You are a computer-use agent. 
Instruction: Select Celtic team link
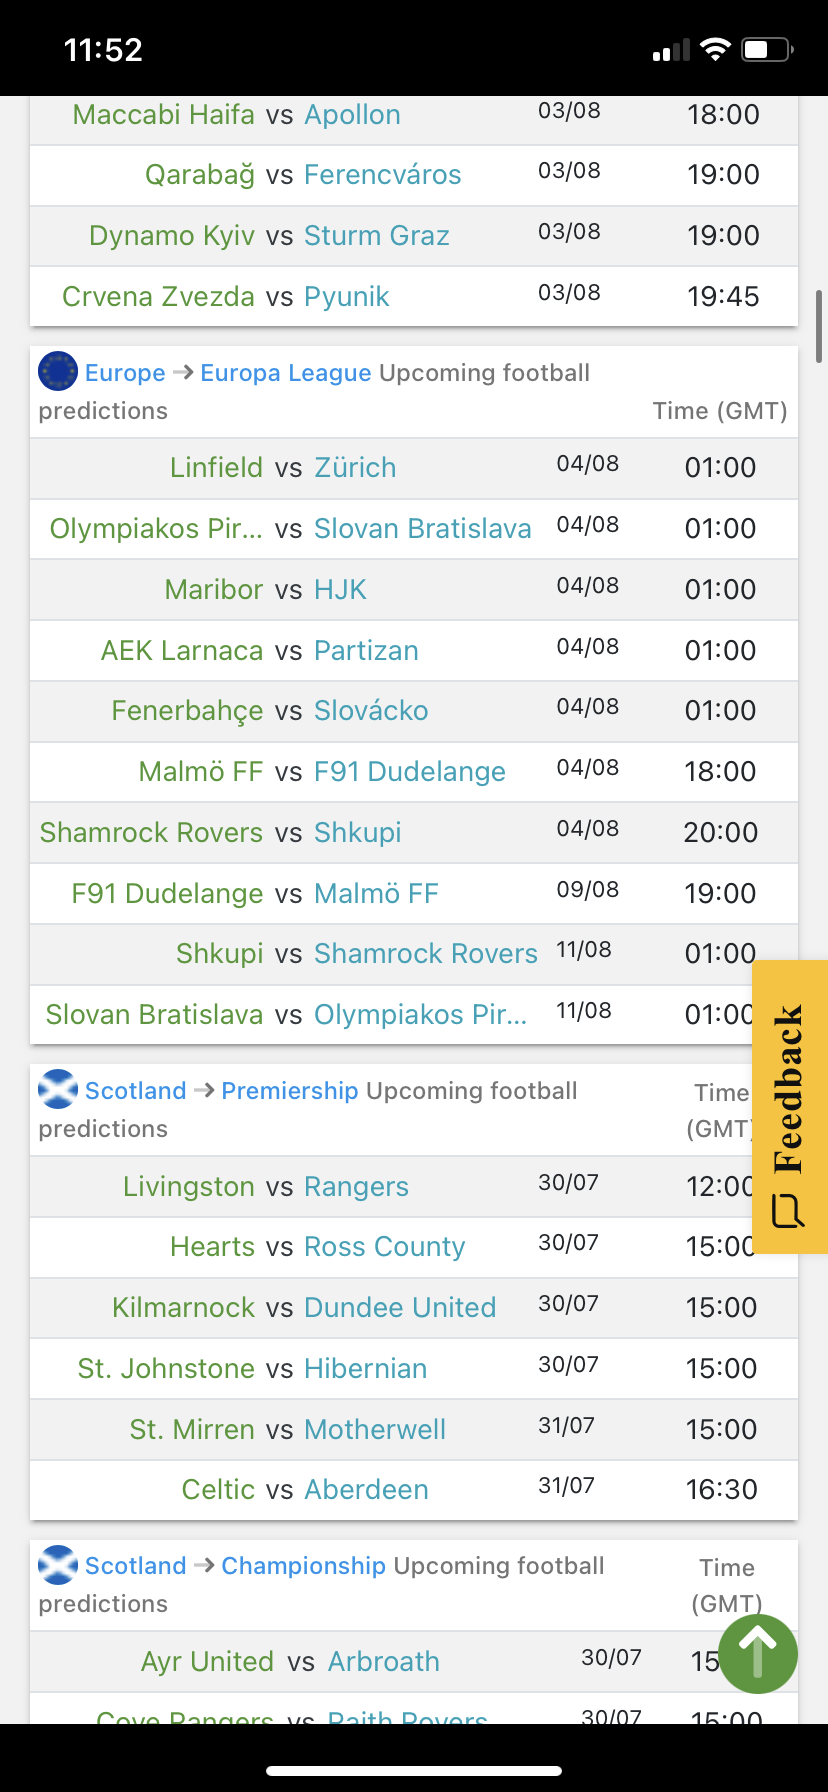pyautogui.click(x=218, y=1490)
